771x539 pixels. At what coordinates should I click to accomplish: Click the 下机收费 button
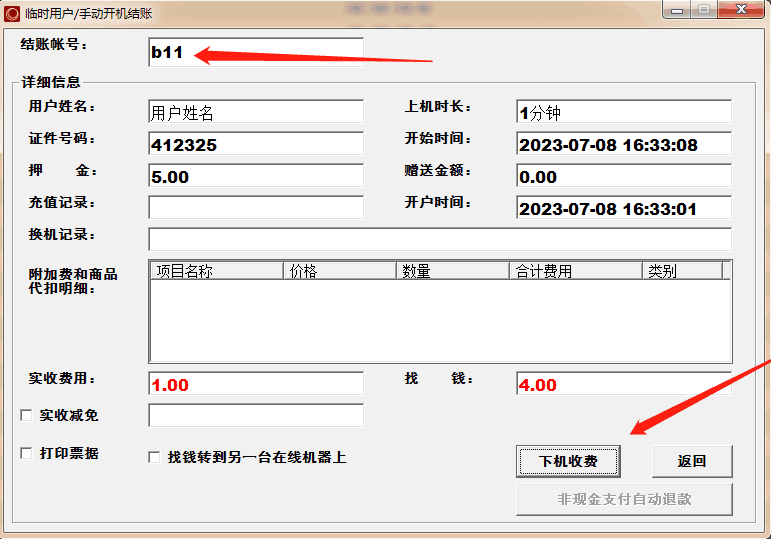click(568, 461)
